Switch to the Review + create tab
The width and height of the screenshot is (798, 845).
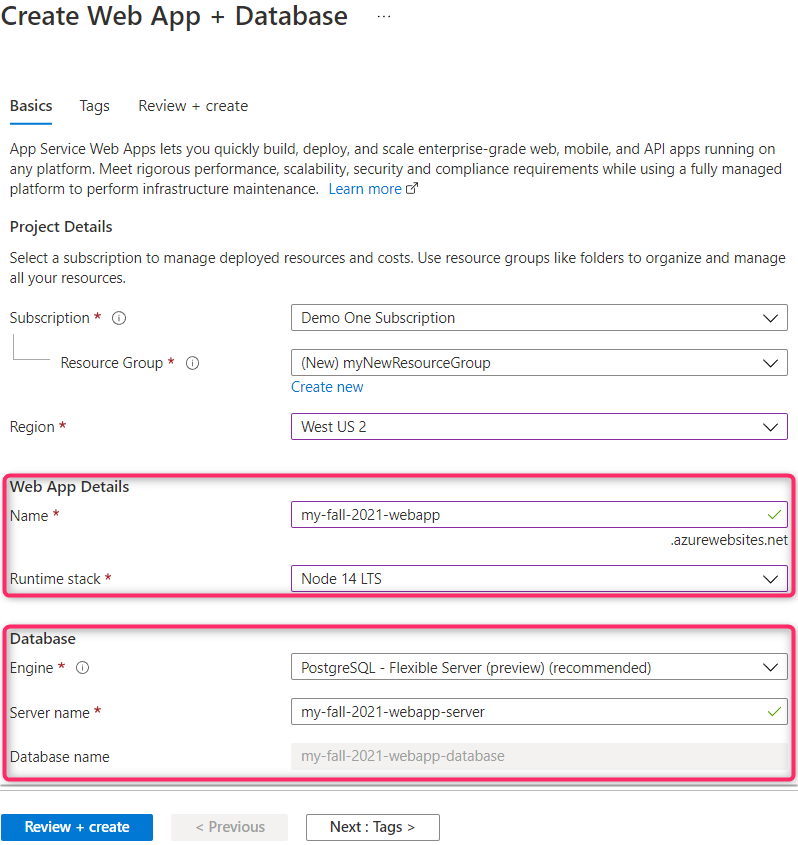[x=193, y=106]
